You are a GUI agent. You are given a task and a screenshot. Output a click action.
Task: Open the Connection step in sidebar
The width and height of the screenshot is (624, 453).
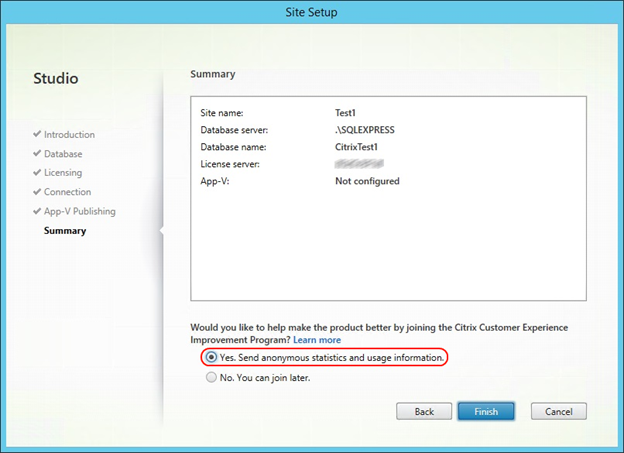point(67,192)
